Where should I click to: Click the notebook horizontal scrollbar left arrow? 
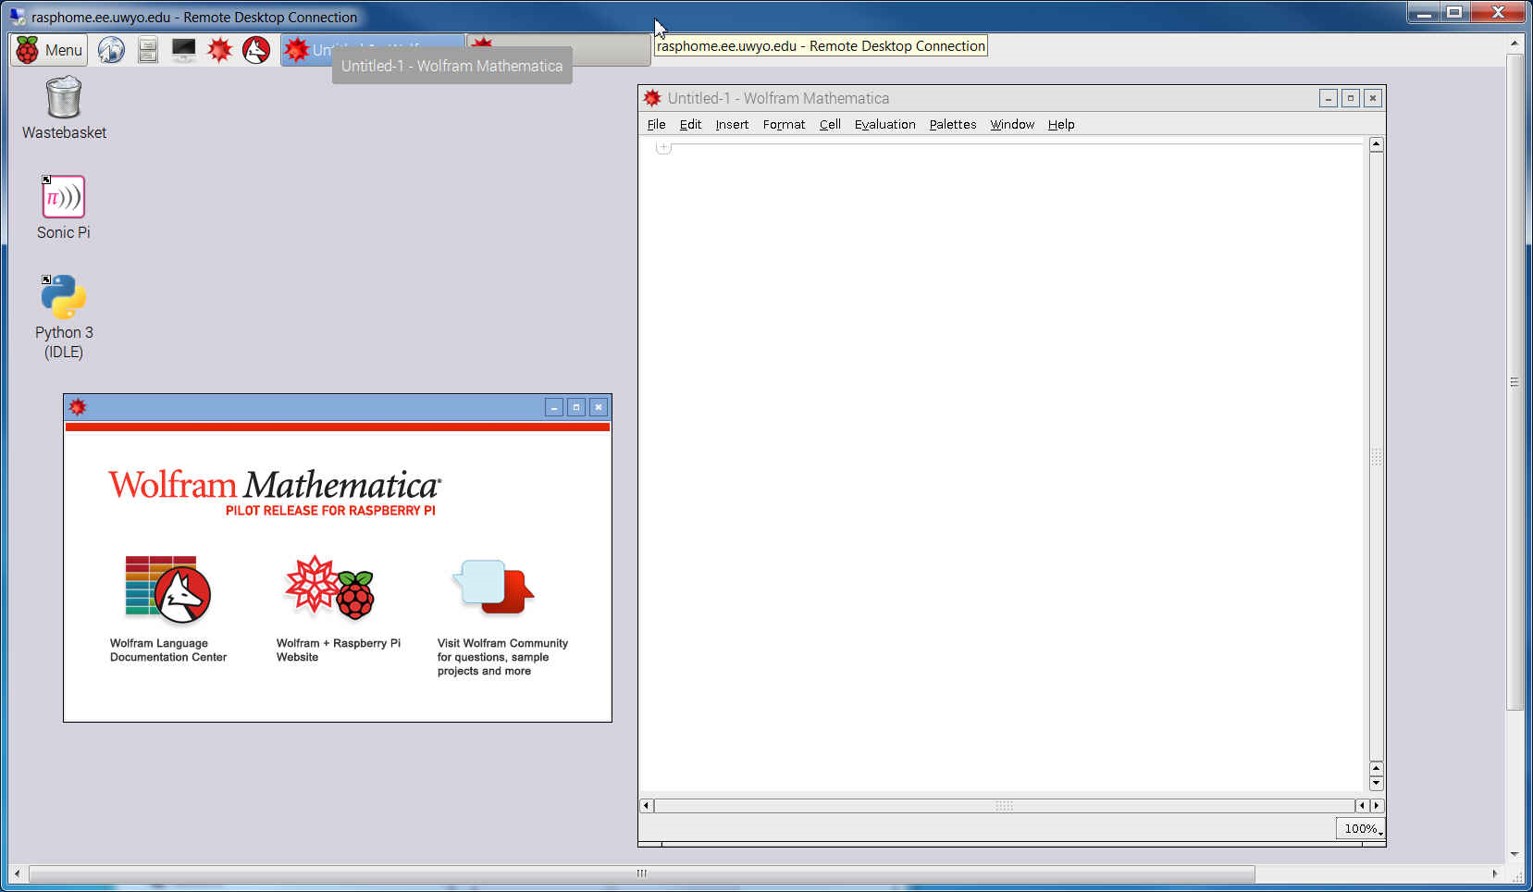tap(646, 806)
